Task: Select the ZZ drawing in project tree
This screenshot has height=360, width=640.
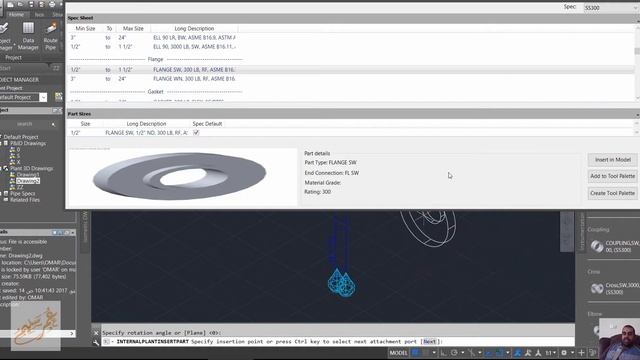Action: tap(20, 187)
